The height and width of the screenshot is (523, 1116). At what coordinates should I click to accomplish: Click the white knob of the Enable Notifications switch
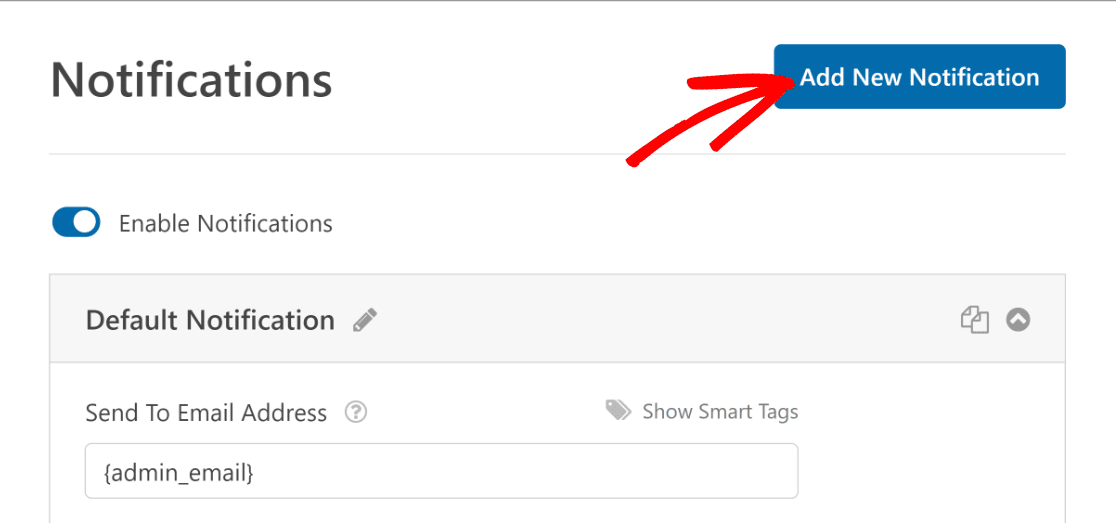coord(86,223)
